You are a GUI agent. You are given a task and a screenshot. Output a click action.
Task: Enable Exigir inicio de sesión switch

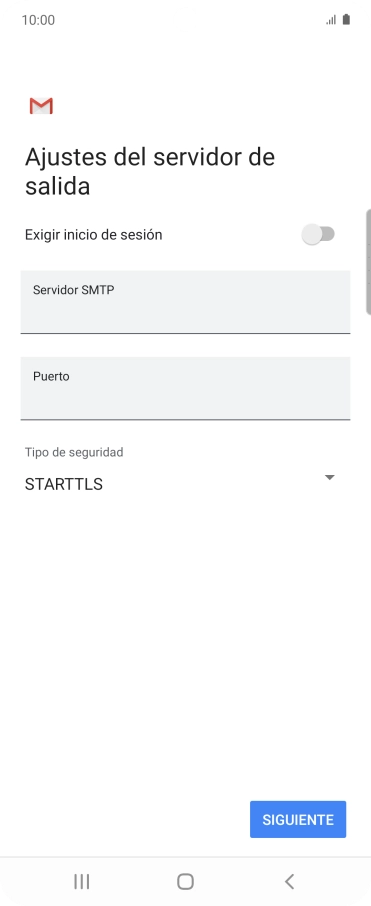tap(318, 235)
